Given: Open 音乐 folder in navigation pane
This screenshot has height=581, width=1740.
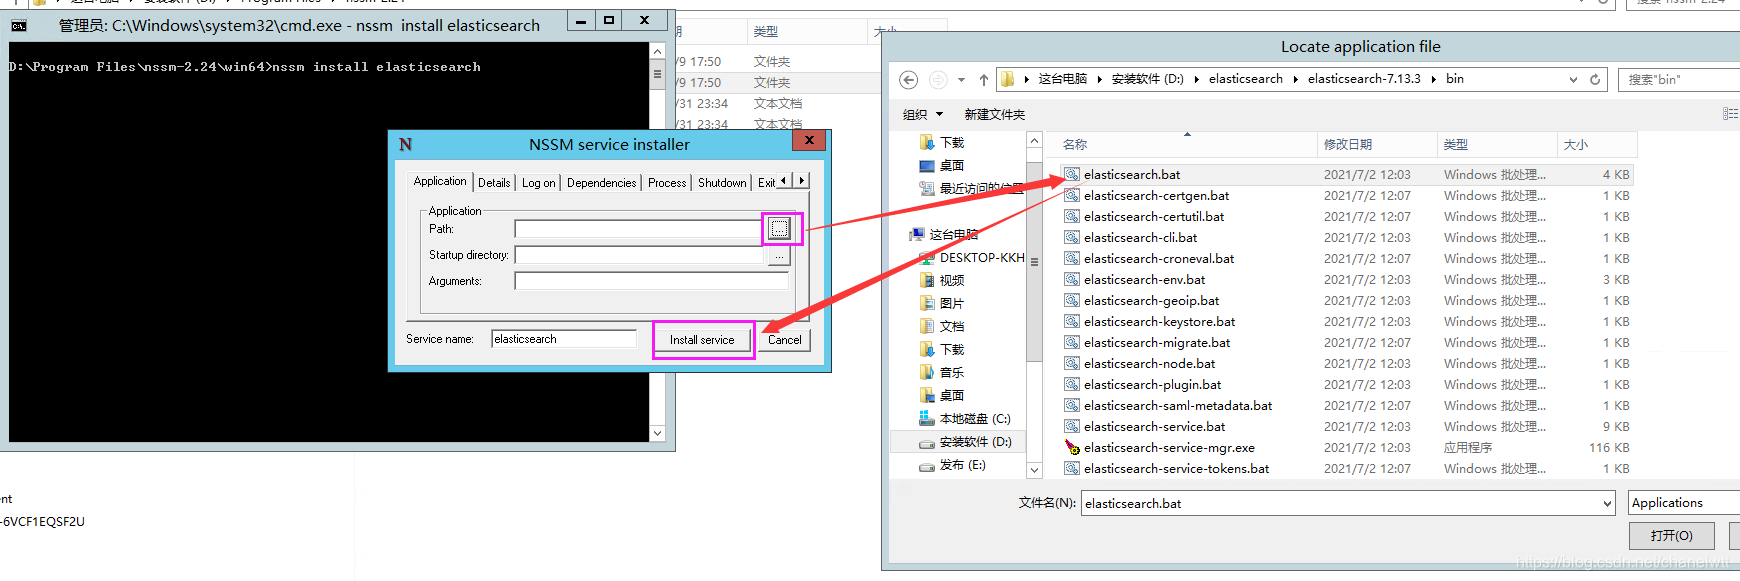Looking at the screenshot, I should (x=942, y=373).
